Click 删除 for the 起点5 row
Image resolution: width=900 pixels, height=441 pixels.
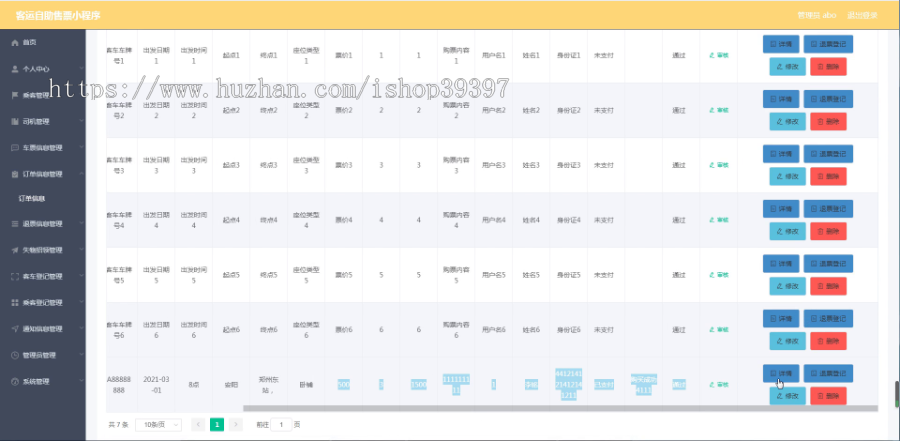[828, 286]
